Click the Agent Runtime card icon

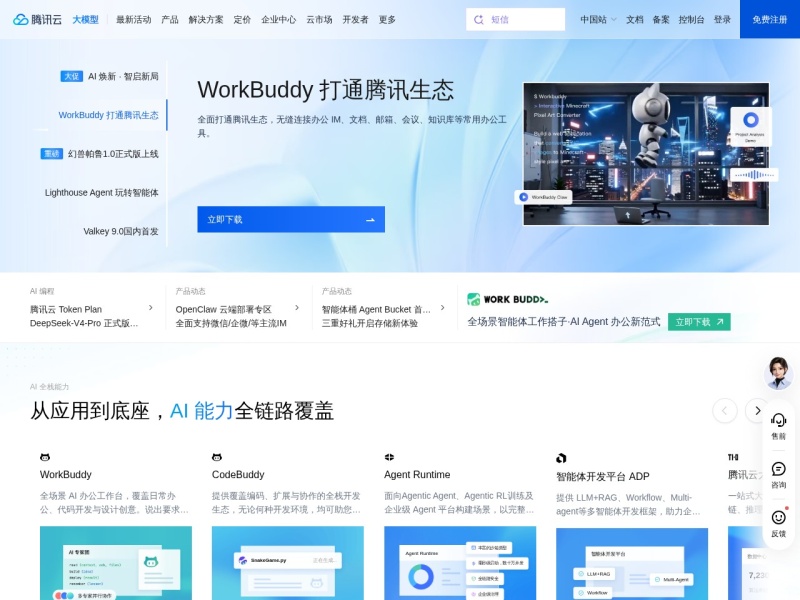point(389,457)
